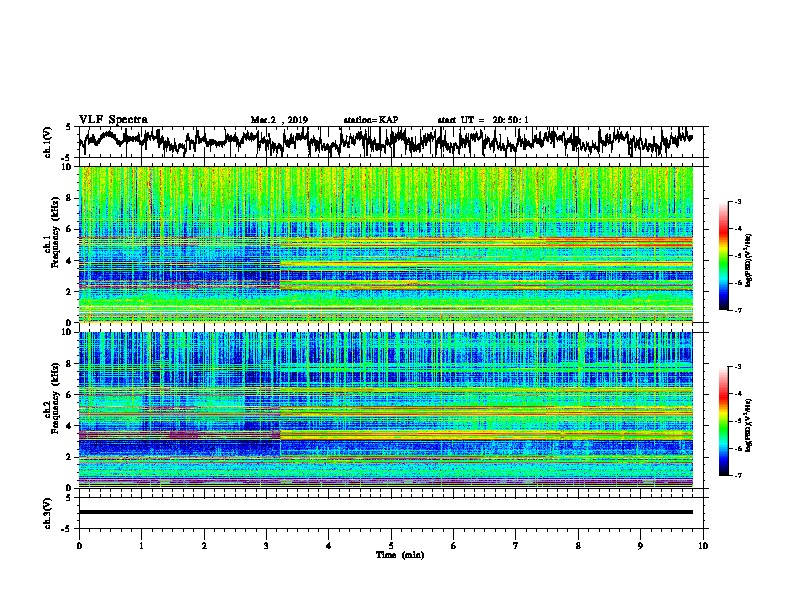Click the time axis tick label '6'
The width and height of the screenshot is (792, 612).
click(x=454, y=546)
